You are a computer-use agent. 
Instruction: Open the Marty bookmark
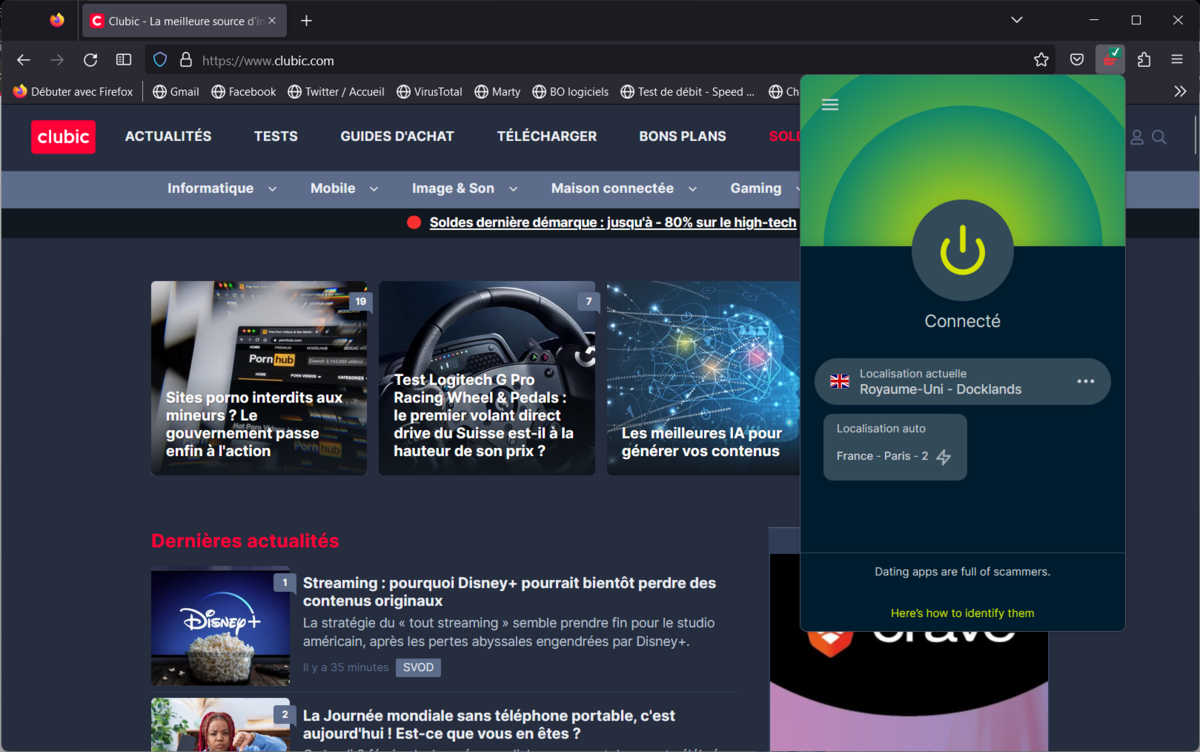(497, 91)
